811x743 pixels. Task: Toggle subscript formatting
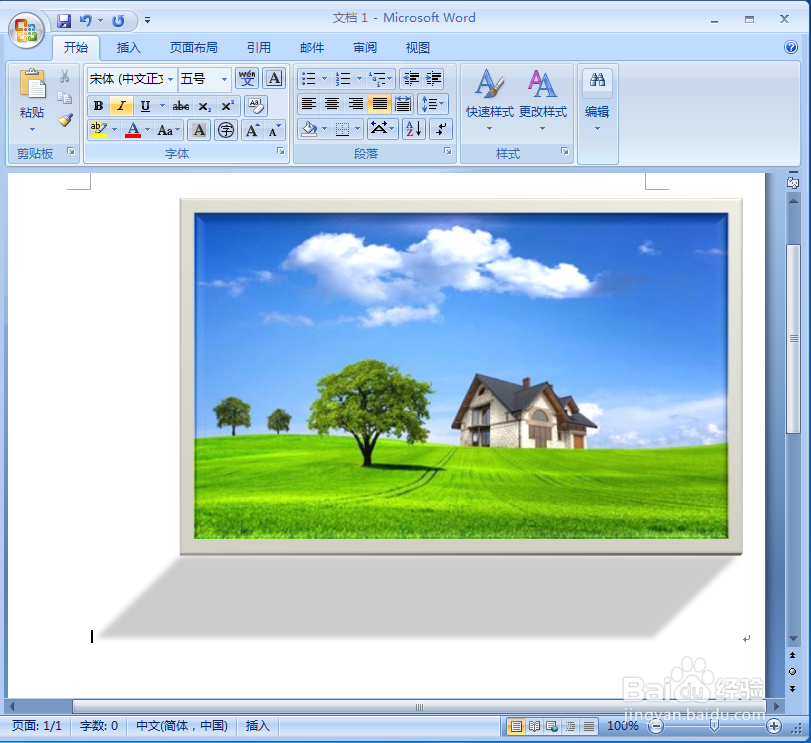coord(205,106)
